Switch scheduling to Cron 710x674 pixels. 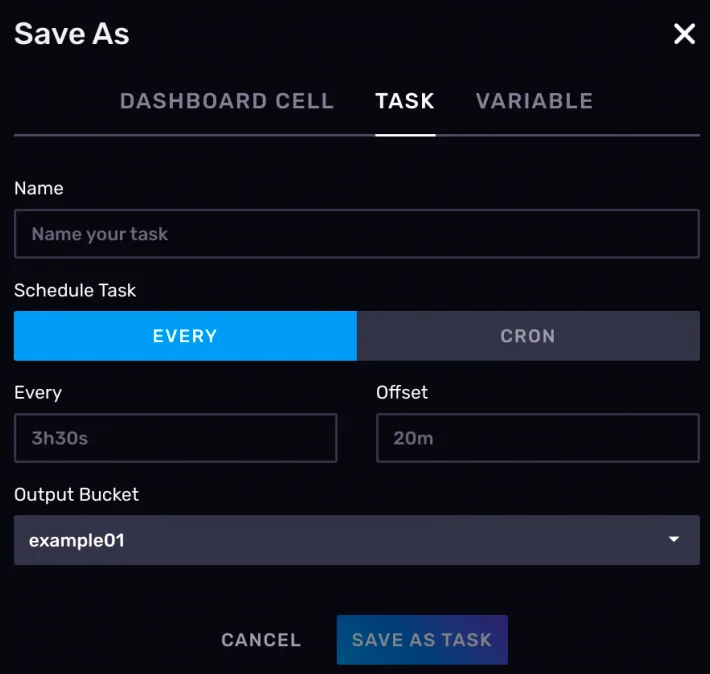528,336
